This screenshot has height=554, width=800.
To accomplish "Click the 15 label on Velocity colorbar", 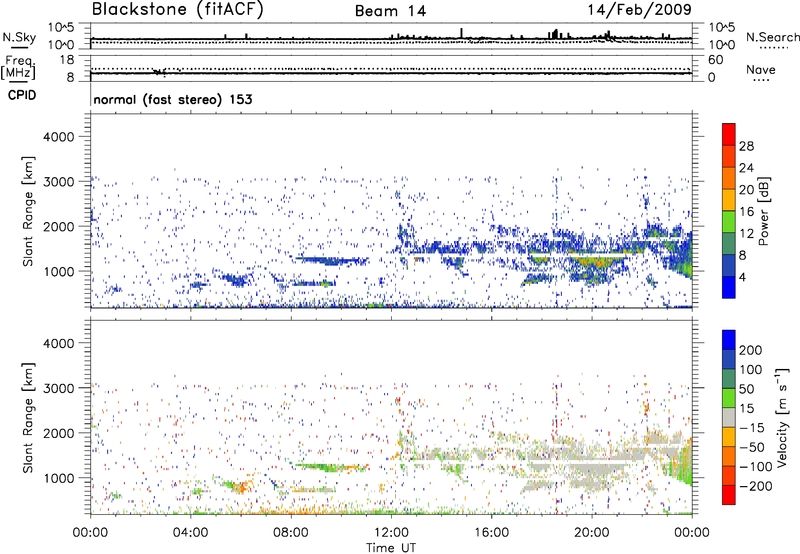I will [746, 408].
